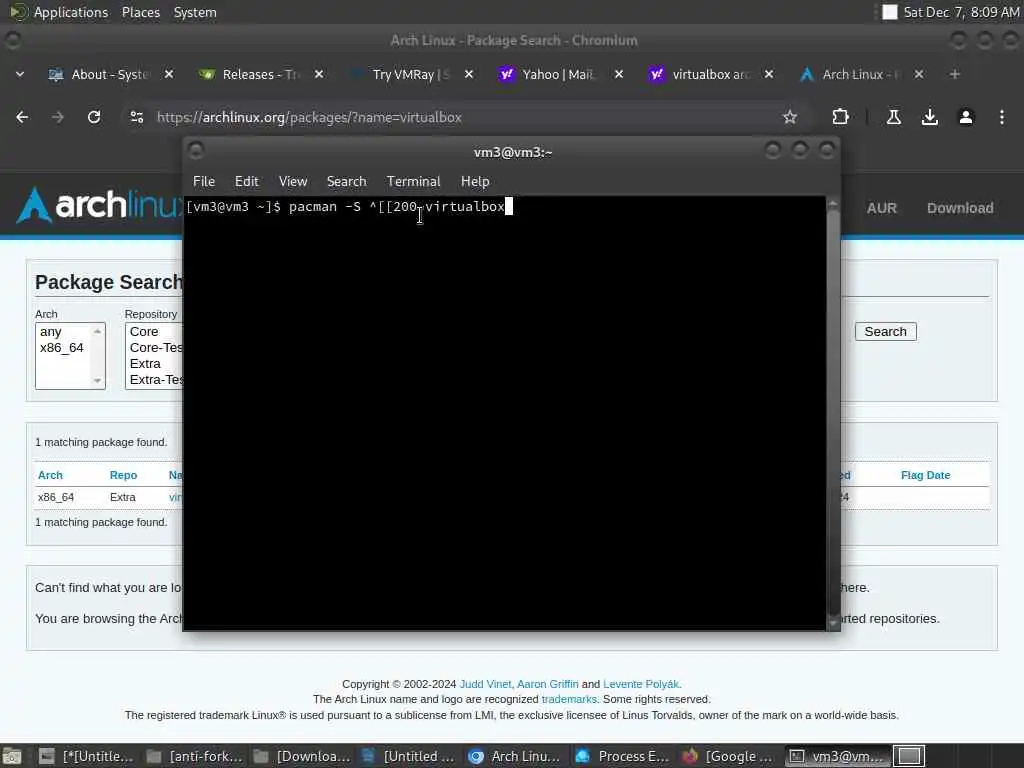Open terminal Terminal menu
1024x768 pixels.
coord(413,182)
